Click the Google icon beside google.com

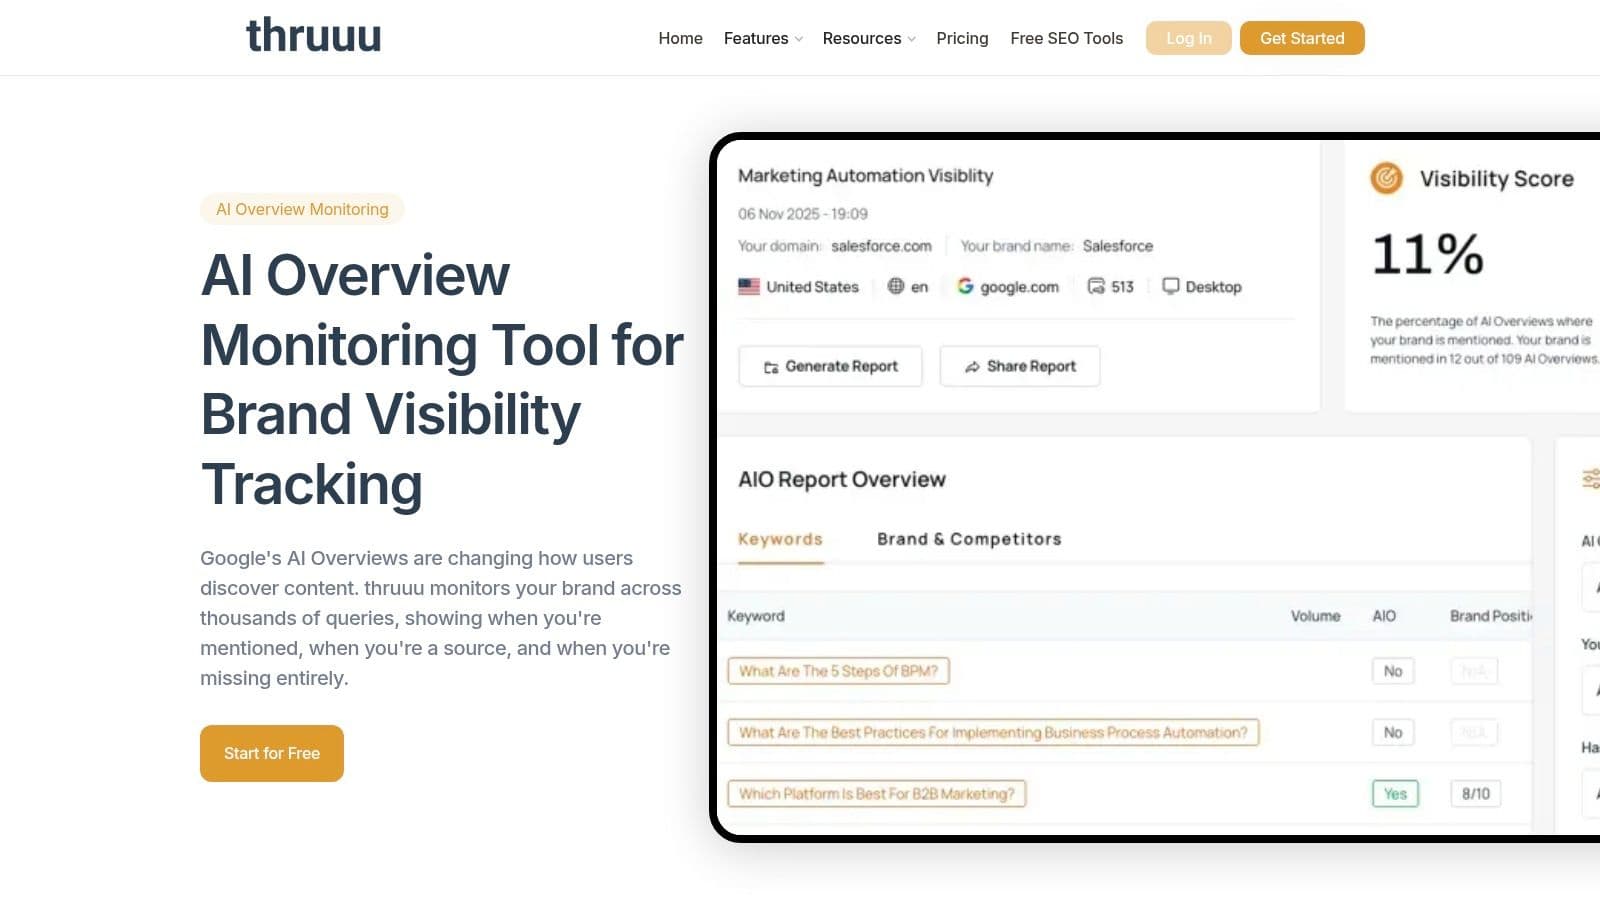(x=964, y=286)
